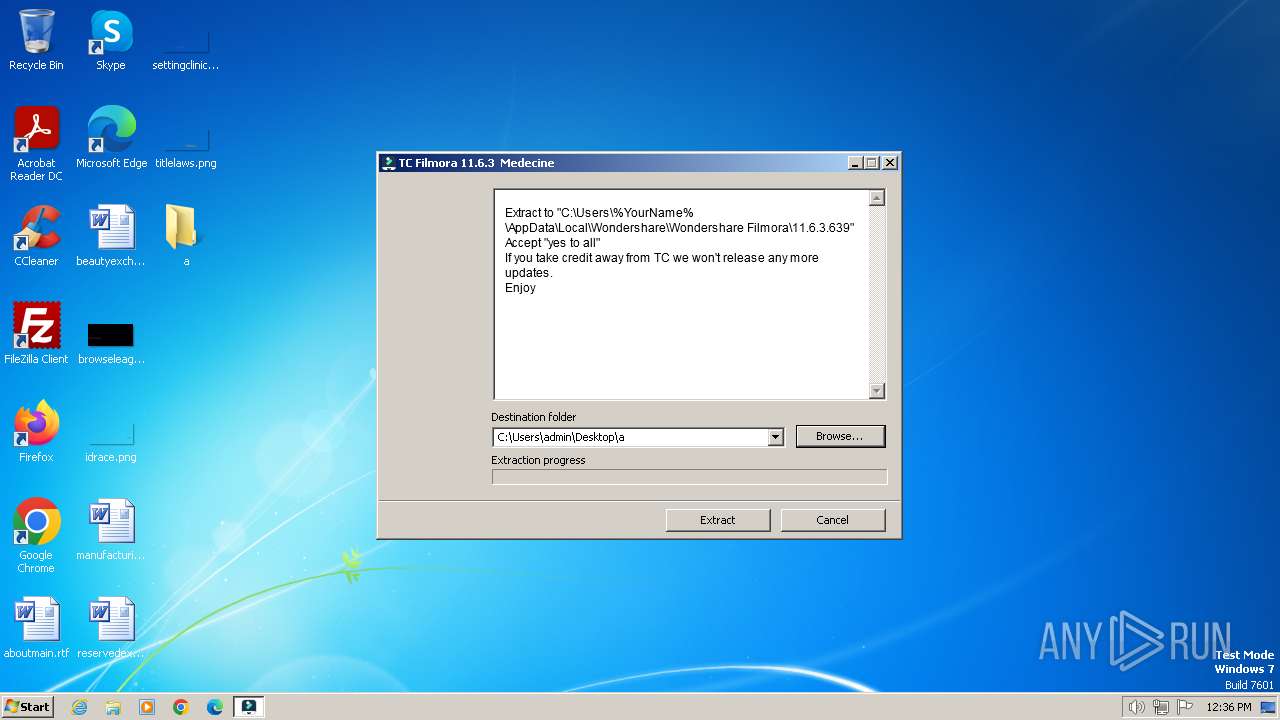Screen dimensions: 1280x720
Task: Launch Google Chrome desktop shortcut
Action: (x=36, y=535)
